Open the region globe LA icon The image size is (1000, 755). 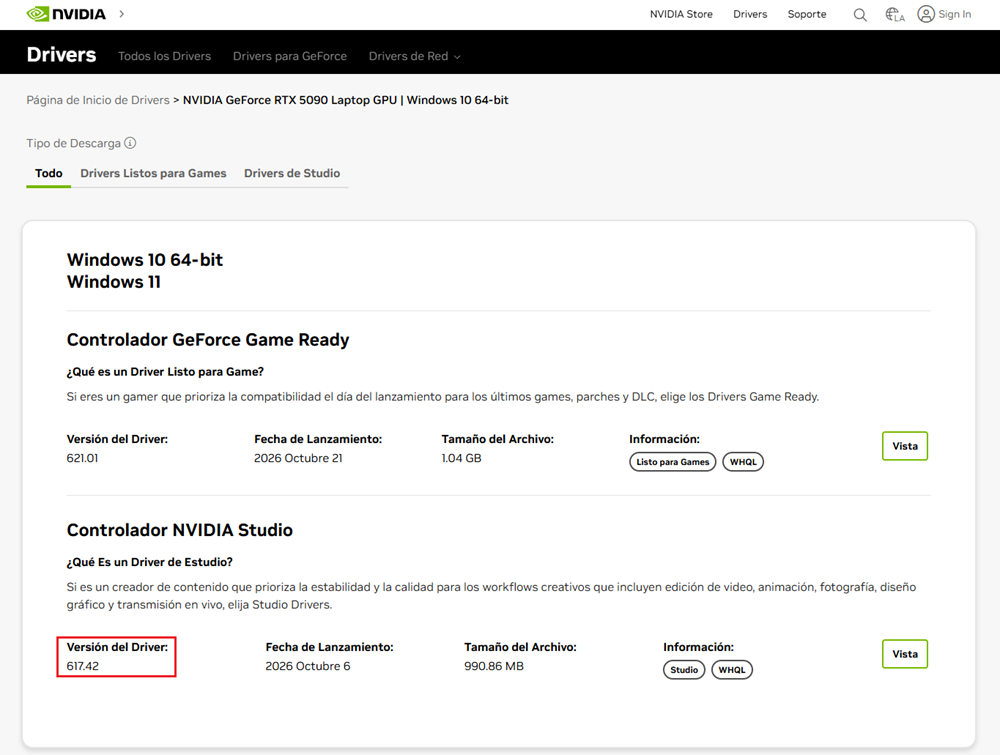point(894,15)
